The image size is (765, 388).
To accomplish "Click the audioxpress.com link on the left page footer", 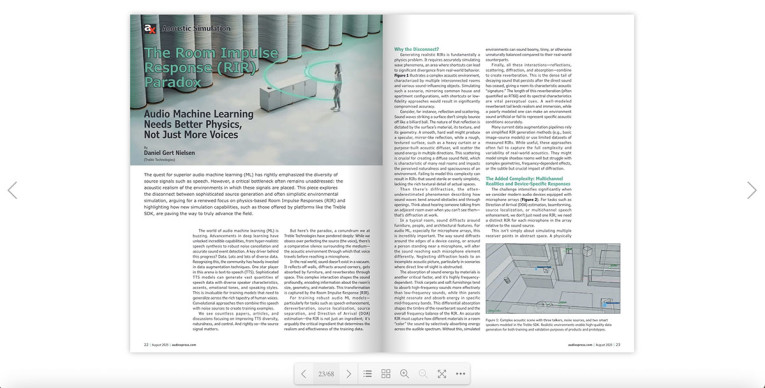I will (x=184, y=345).
